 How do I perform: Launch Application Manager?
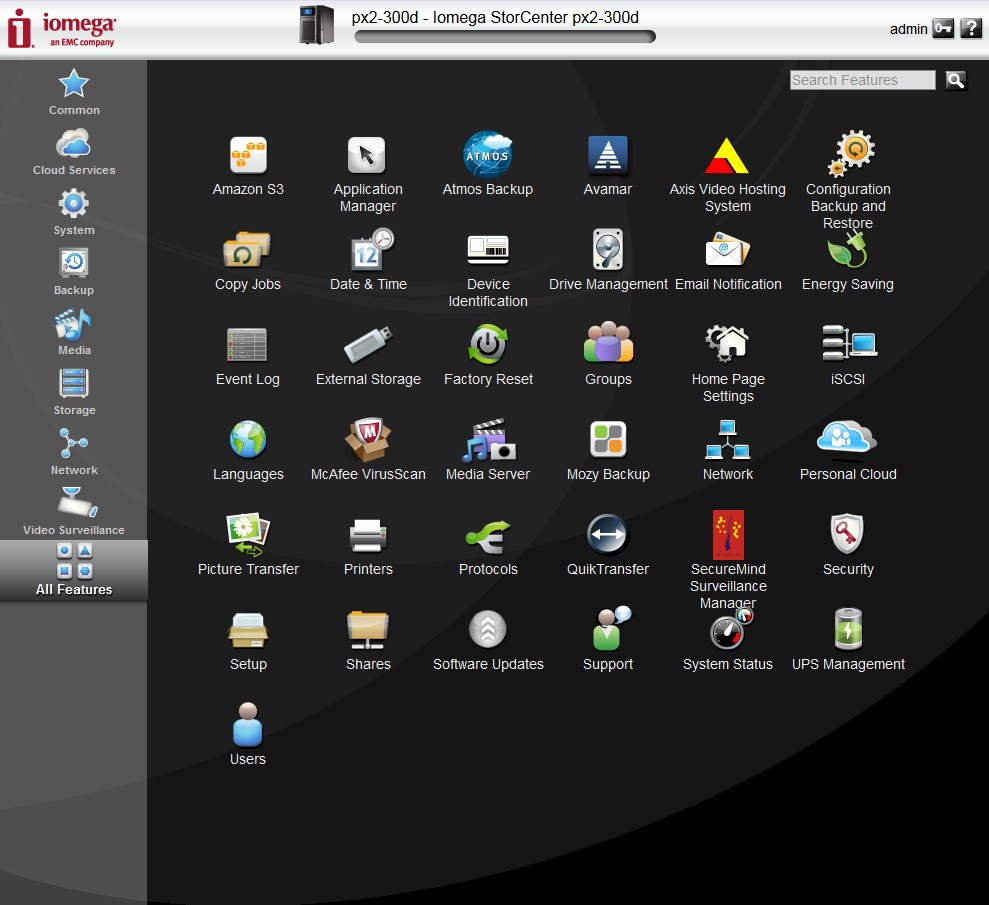(x=368, y=174)
